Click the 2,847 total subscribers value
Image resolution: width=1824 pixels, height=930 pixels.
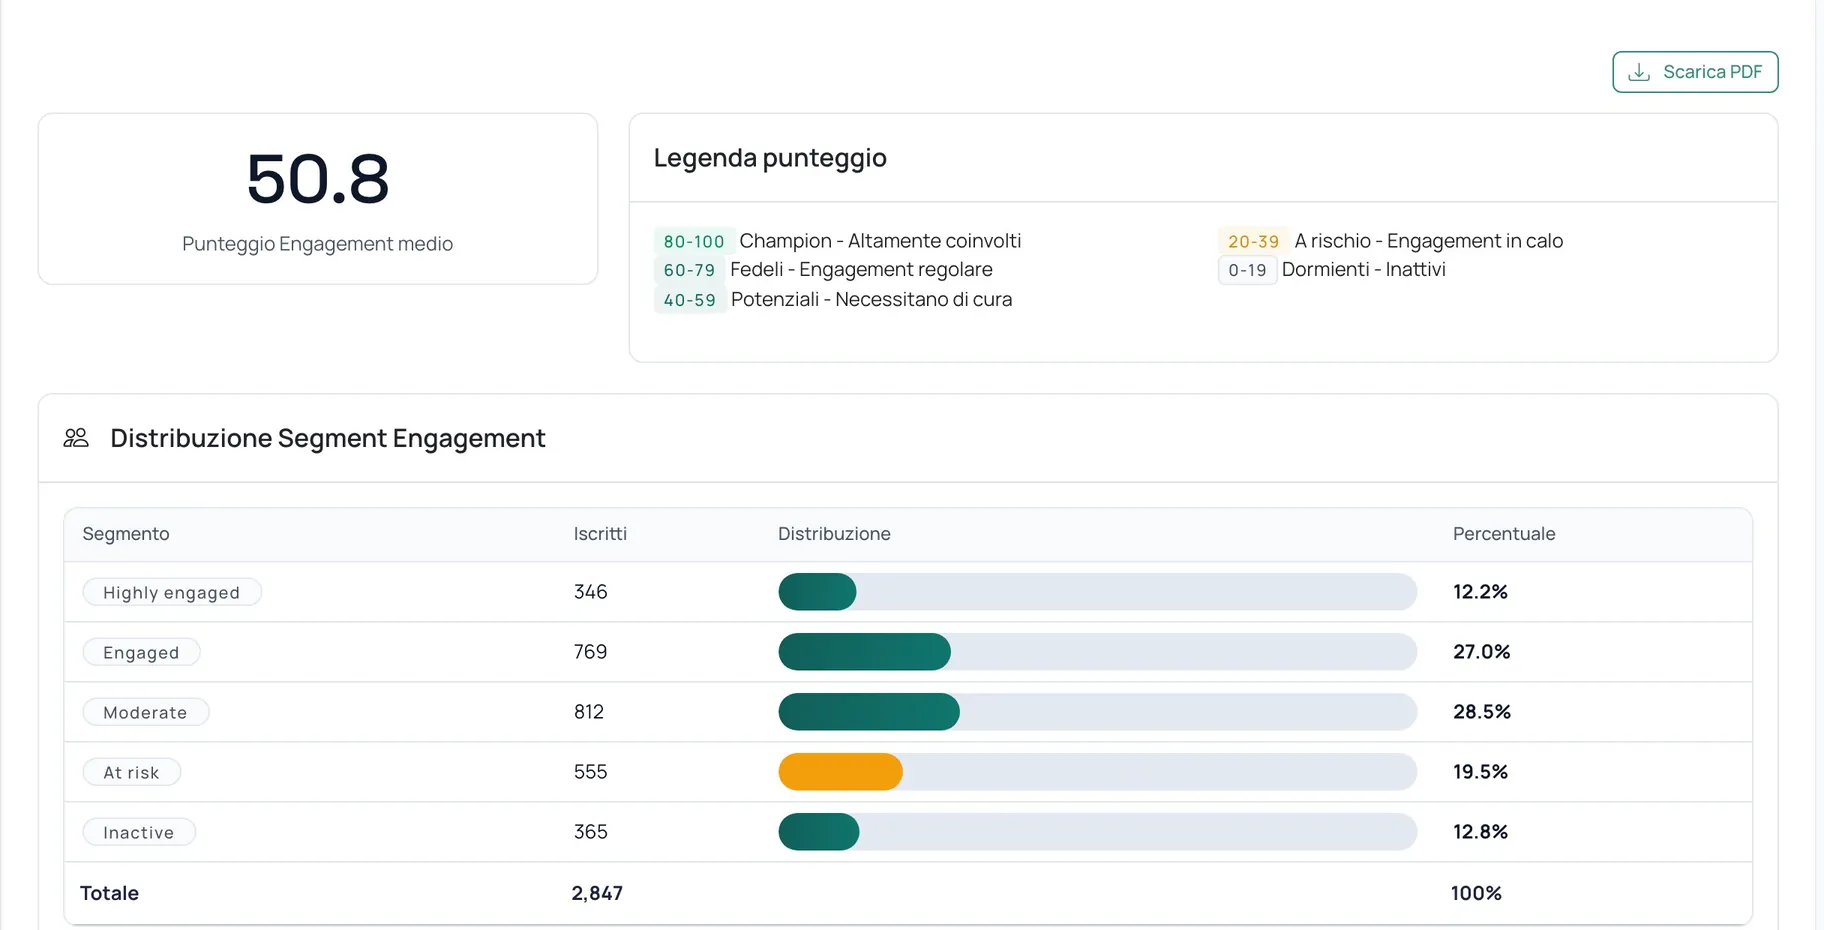597,893
